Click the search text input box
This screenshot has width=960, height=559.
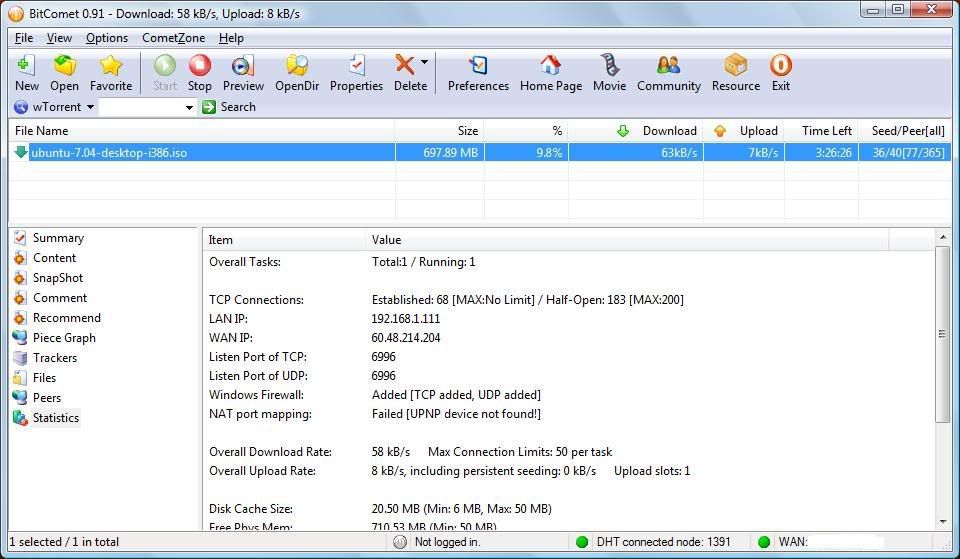141,107
